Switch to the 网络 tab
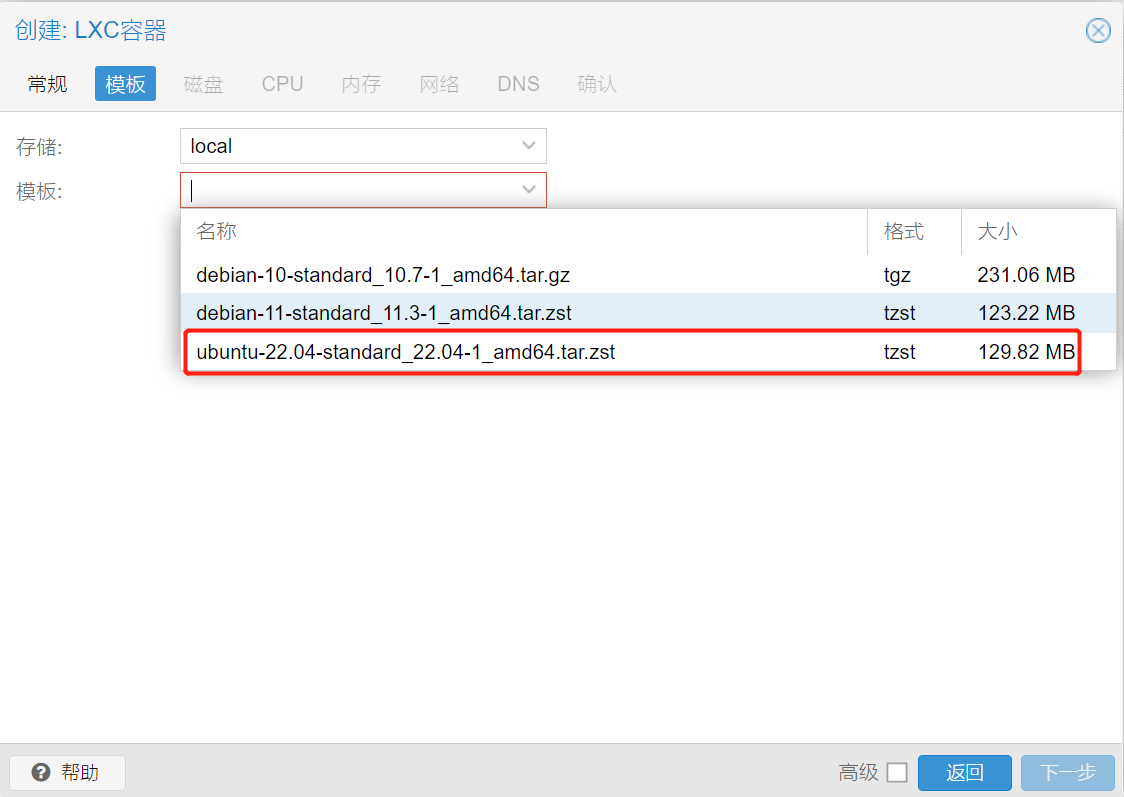 [x=439, y=84]
